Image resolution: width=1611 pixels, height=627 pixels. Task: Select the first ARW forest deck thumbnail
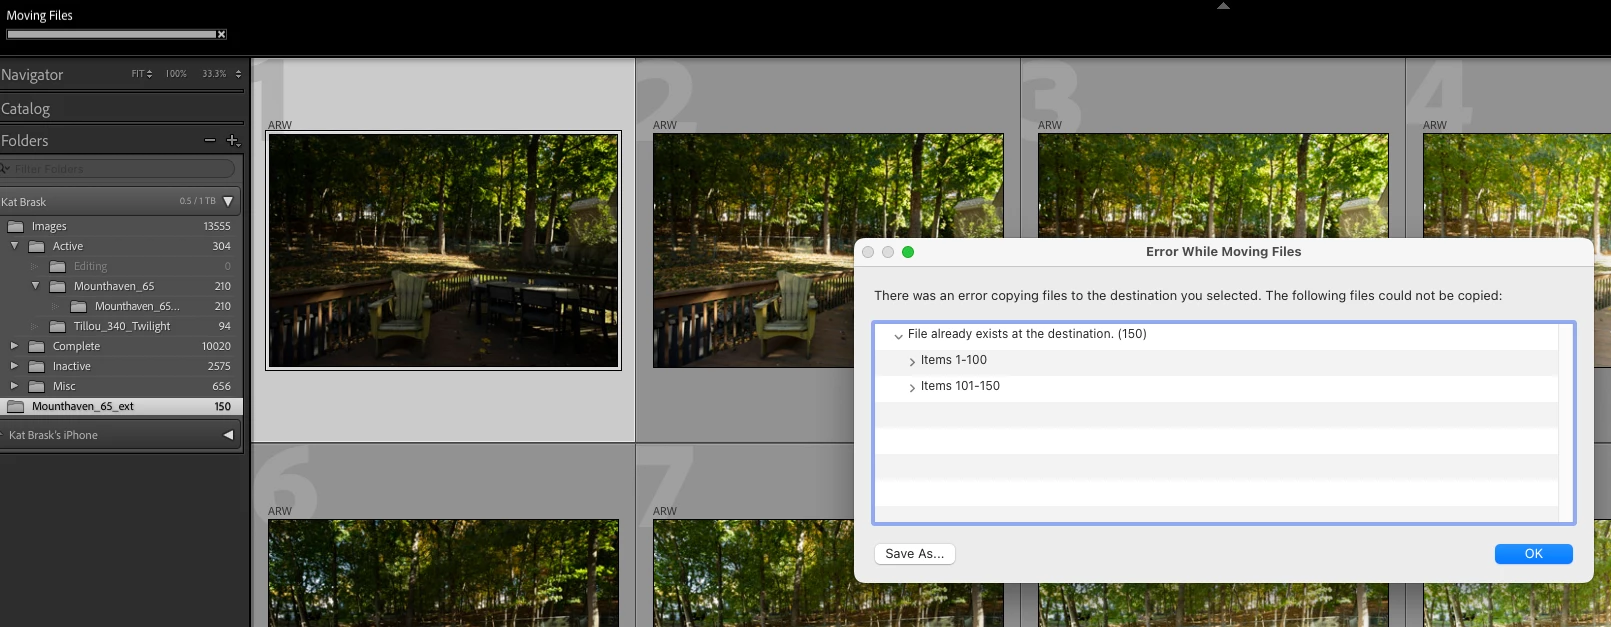443,250
